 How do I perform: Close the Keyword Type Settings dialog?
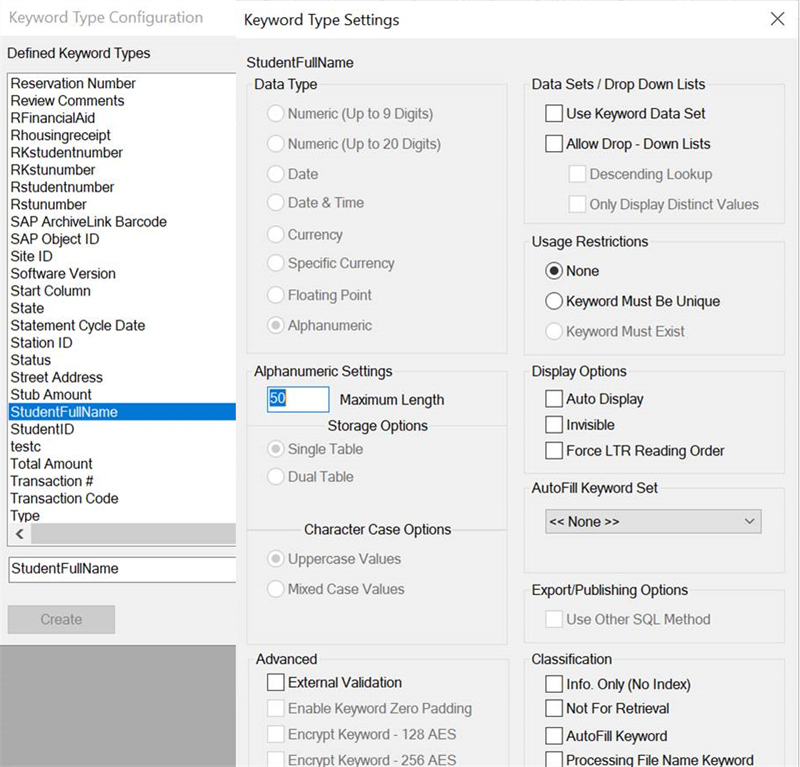click(x=777, y=19)
